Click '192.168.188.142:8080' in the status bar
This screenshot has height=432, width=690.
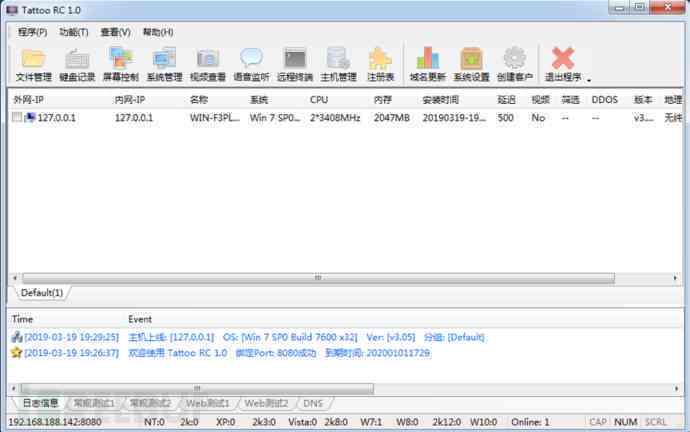(x=55, y=422)
